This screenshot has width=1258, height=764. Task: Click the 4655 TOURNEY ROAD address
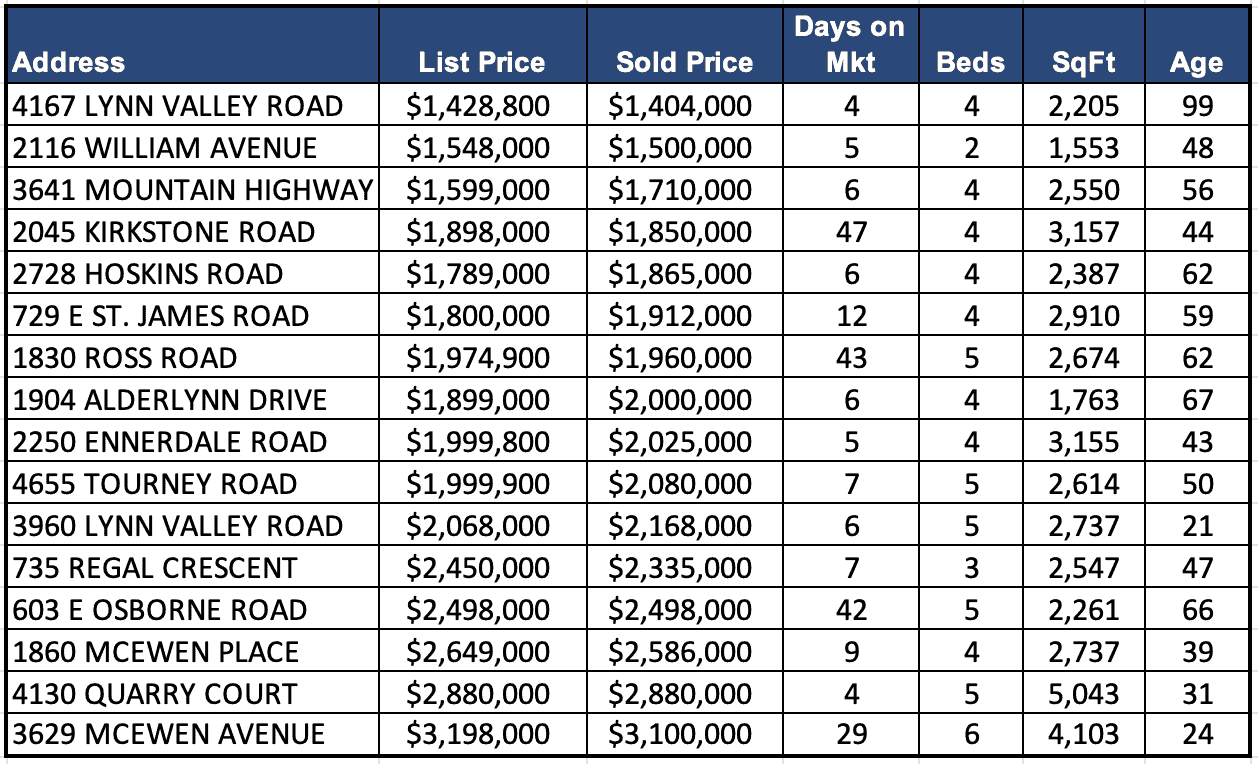click(155, 484)
